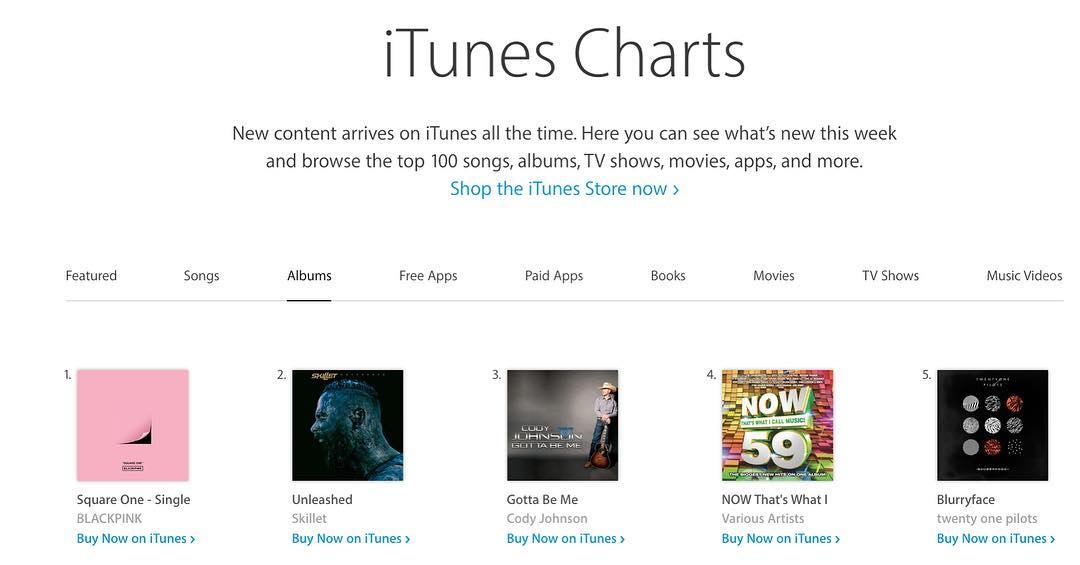
Task: Buy Cody Johnson's Gotta Be Me
Action: pos(566,539)
